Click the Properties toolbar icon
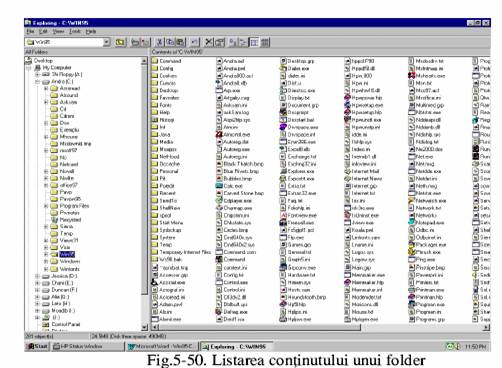 coord(219,42)
